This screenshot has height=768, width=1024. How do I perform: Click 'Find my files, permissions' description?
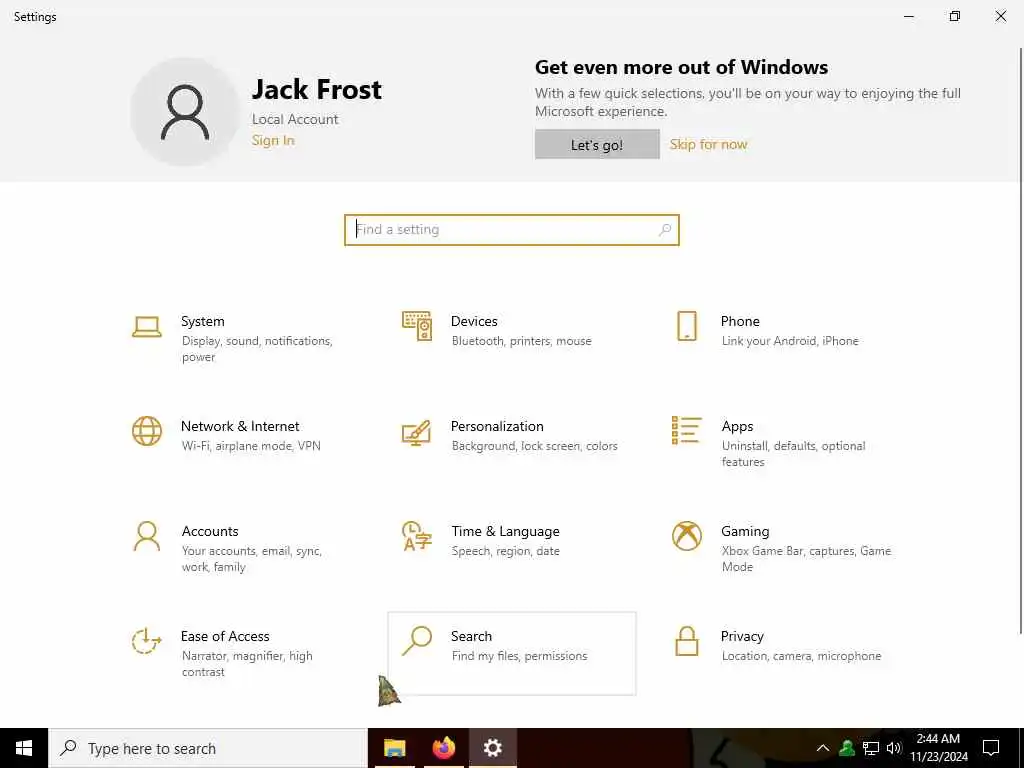point(519,656)
